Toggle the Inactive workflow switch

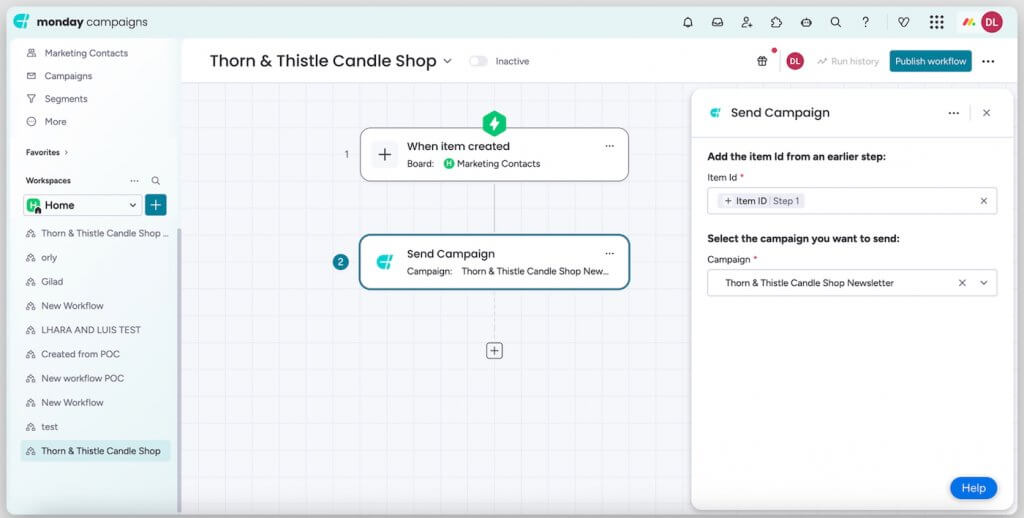(478, 61)
